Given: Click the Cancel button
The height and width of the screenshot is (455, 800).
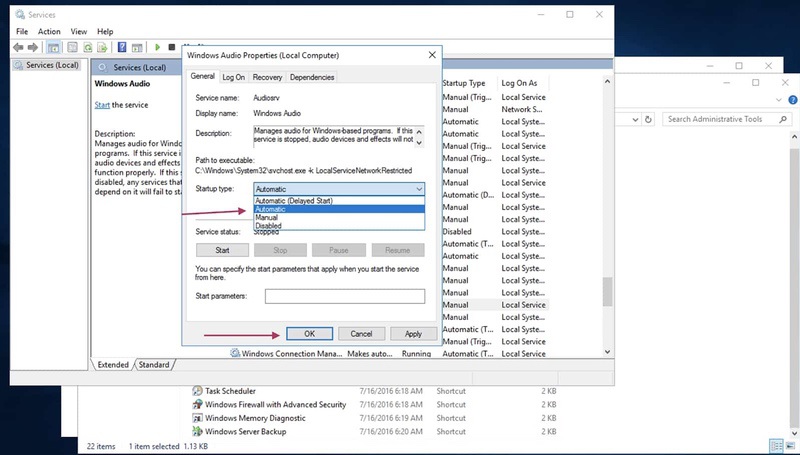Looking at the screenshot, I should point(361,334).
